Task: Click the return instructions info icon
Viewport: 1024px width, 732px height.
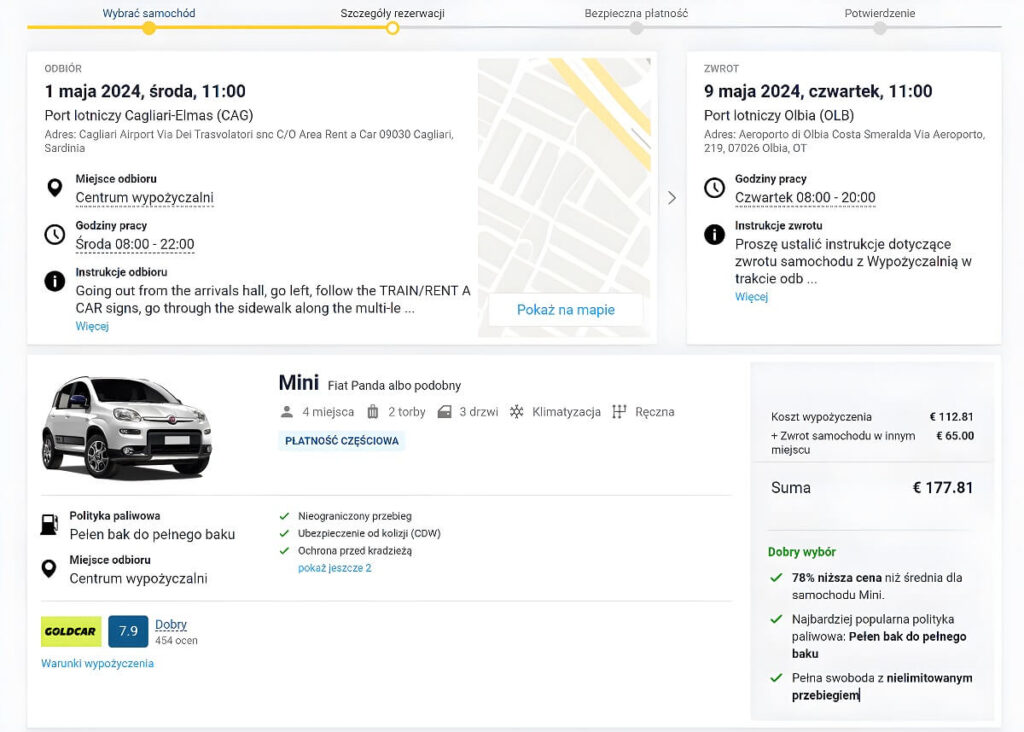Action: pos(714,235)
